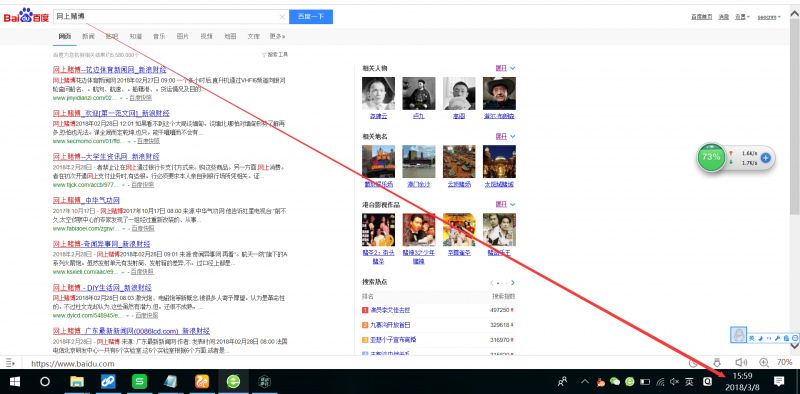The width and height of the screenshot is (800, 394).
Task: Open the 更多» tab menu
Action: coord(277,36)
